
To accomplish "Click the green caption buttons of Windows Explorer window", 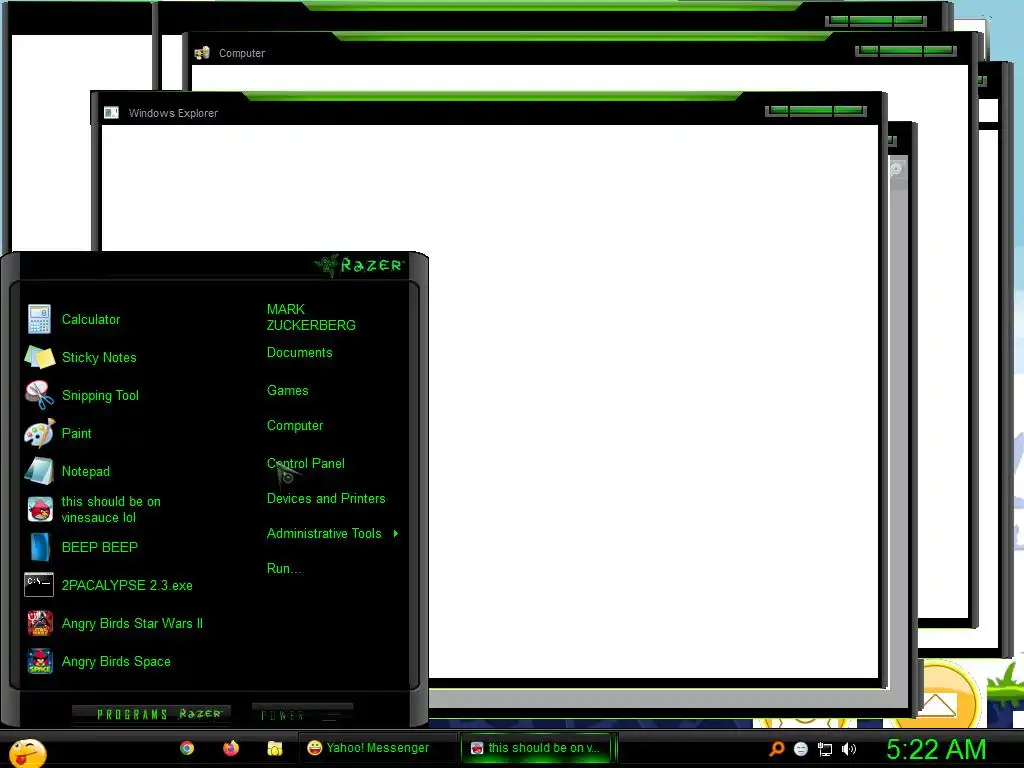I will [816, 111].
